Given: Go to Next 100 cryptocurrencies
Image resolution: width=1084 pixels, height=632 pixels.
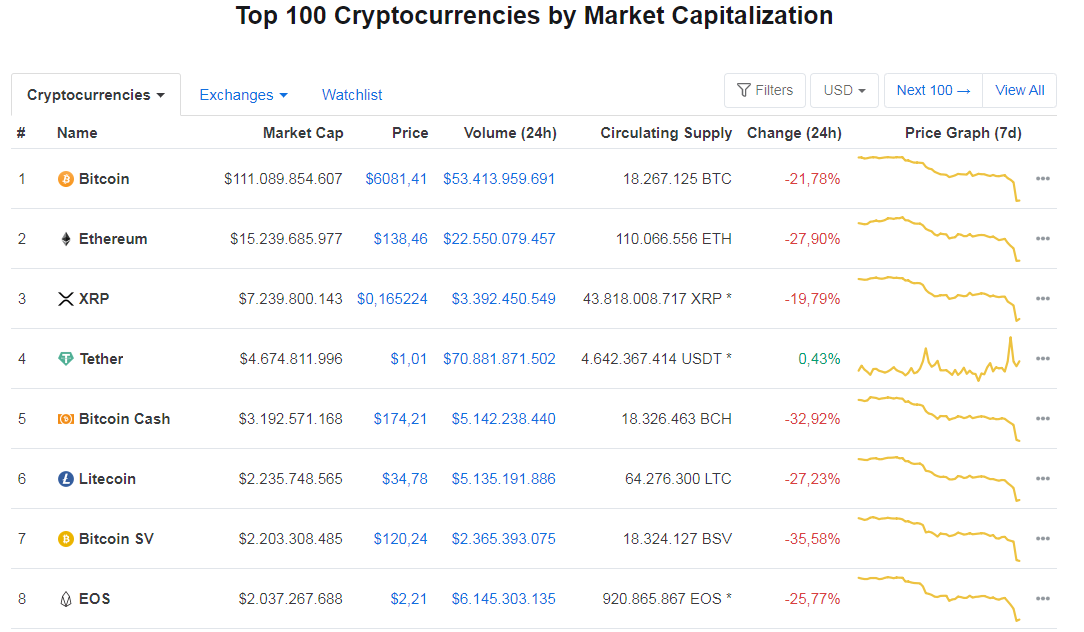Looking at the screenshot, I should (933, 90).
